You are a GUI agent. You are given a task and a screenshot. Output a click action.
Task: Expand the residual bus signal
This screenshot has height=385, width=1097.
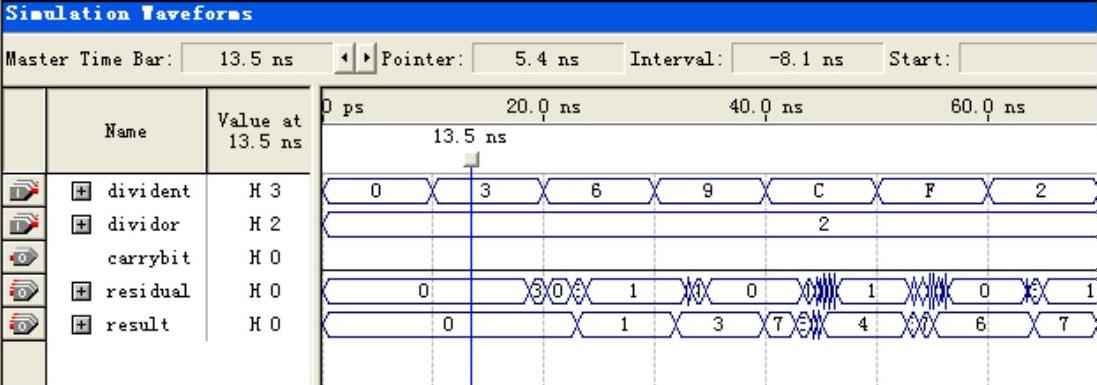click(x=81, y=290)
